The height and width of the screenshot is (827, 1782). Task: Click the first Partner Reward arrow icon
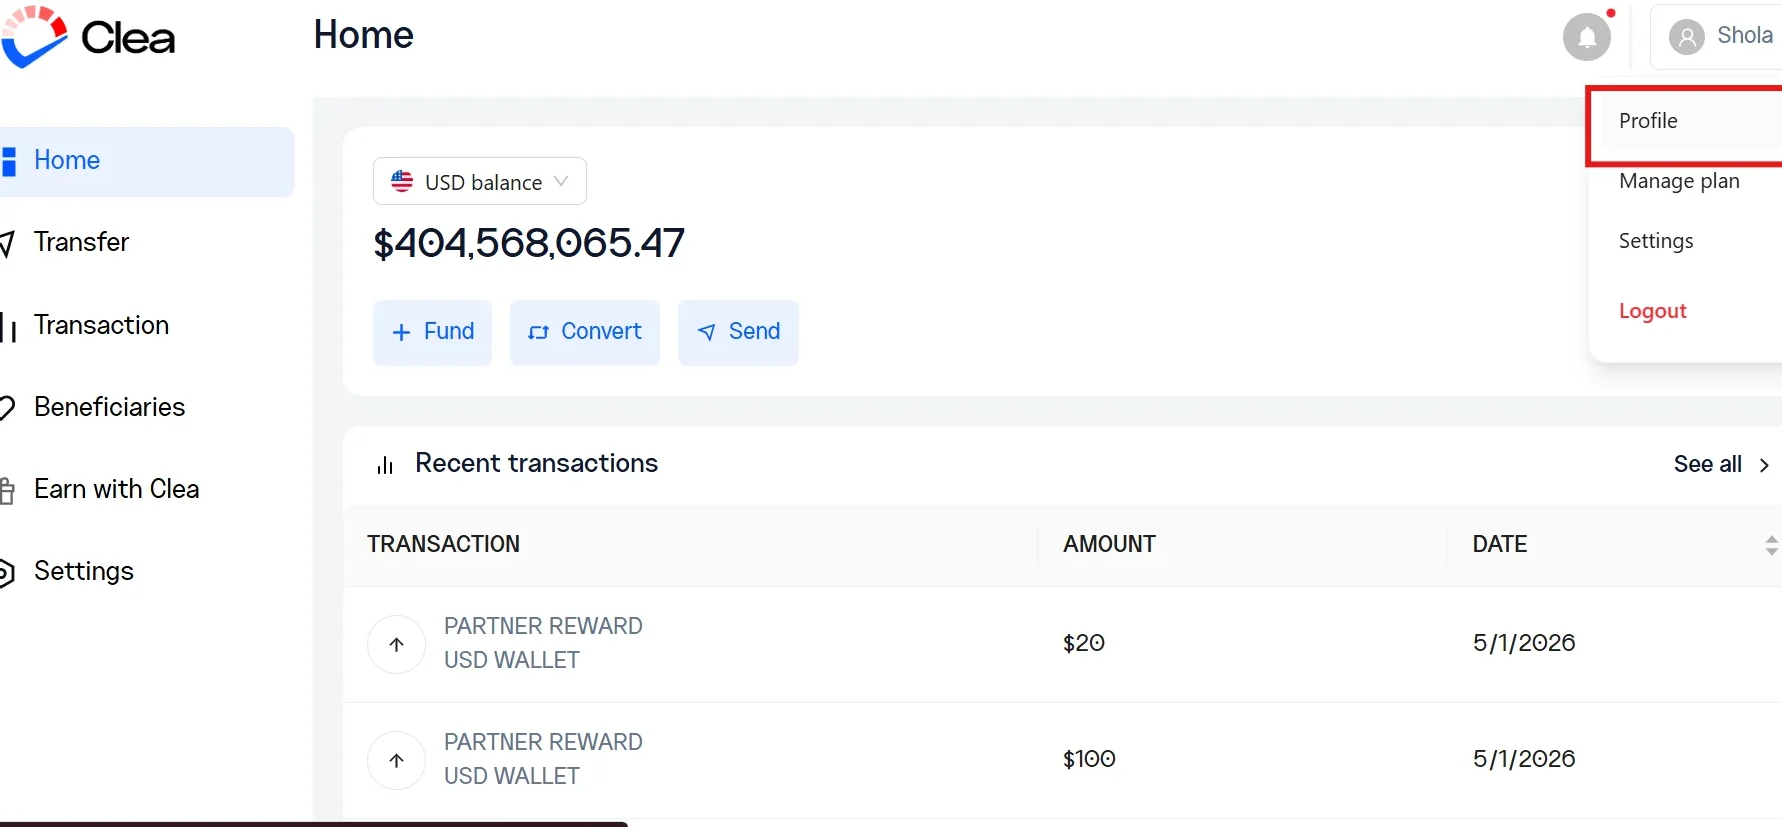(x=397, y=644)
